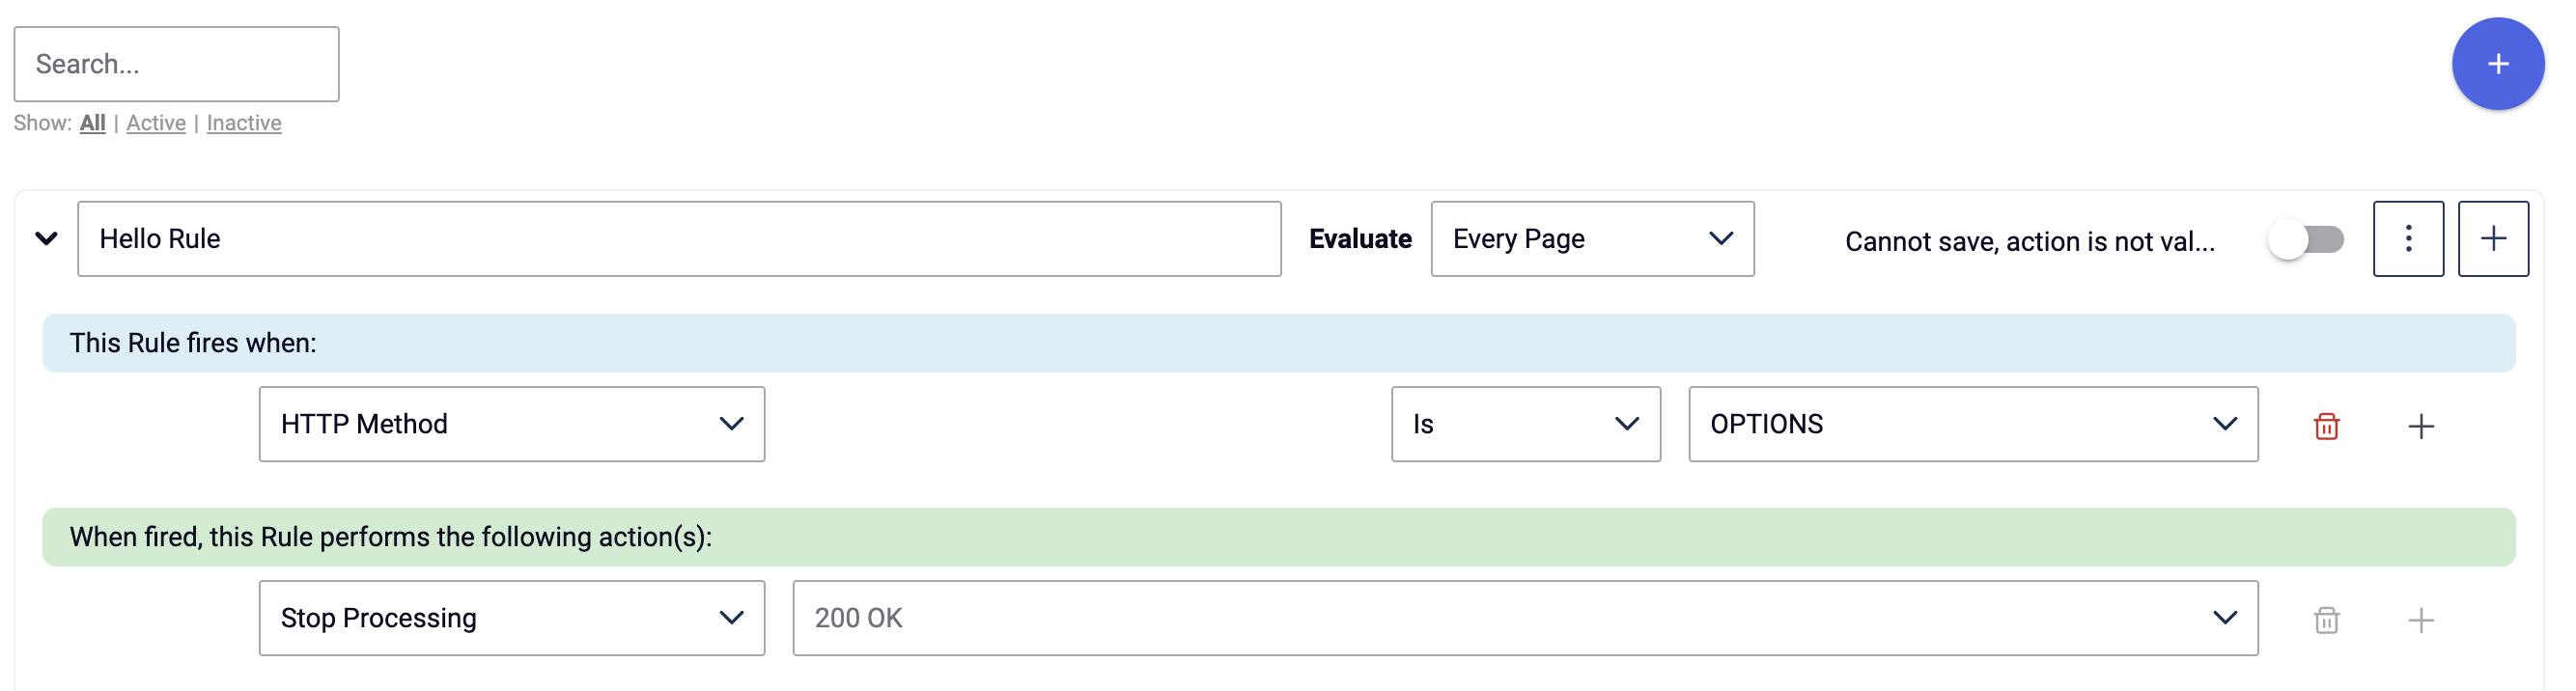This screenshot has height=691, width=2576.
Task: Open the Stop Processing action dropdown
Action: coord(511,618)
